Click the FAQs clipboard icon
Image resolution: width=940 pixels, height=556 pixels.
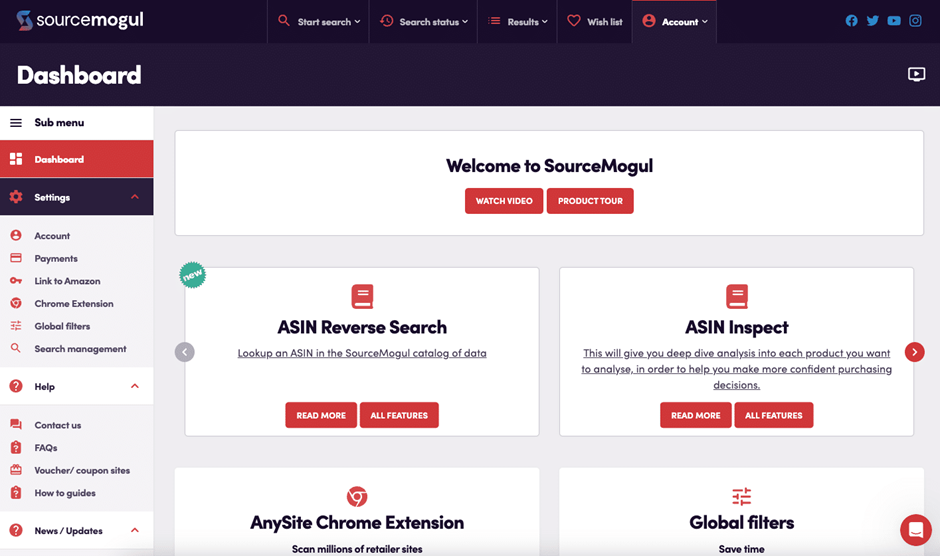click(16, 447)
